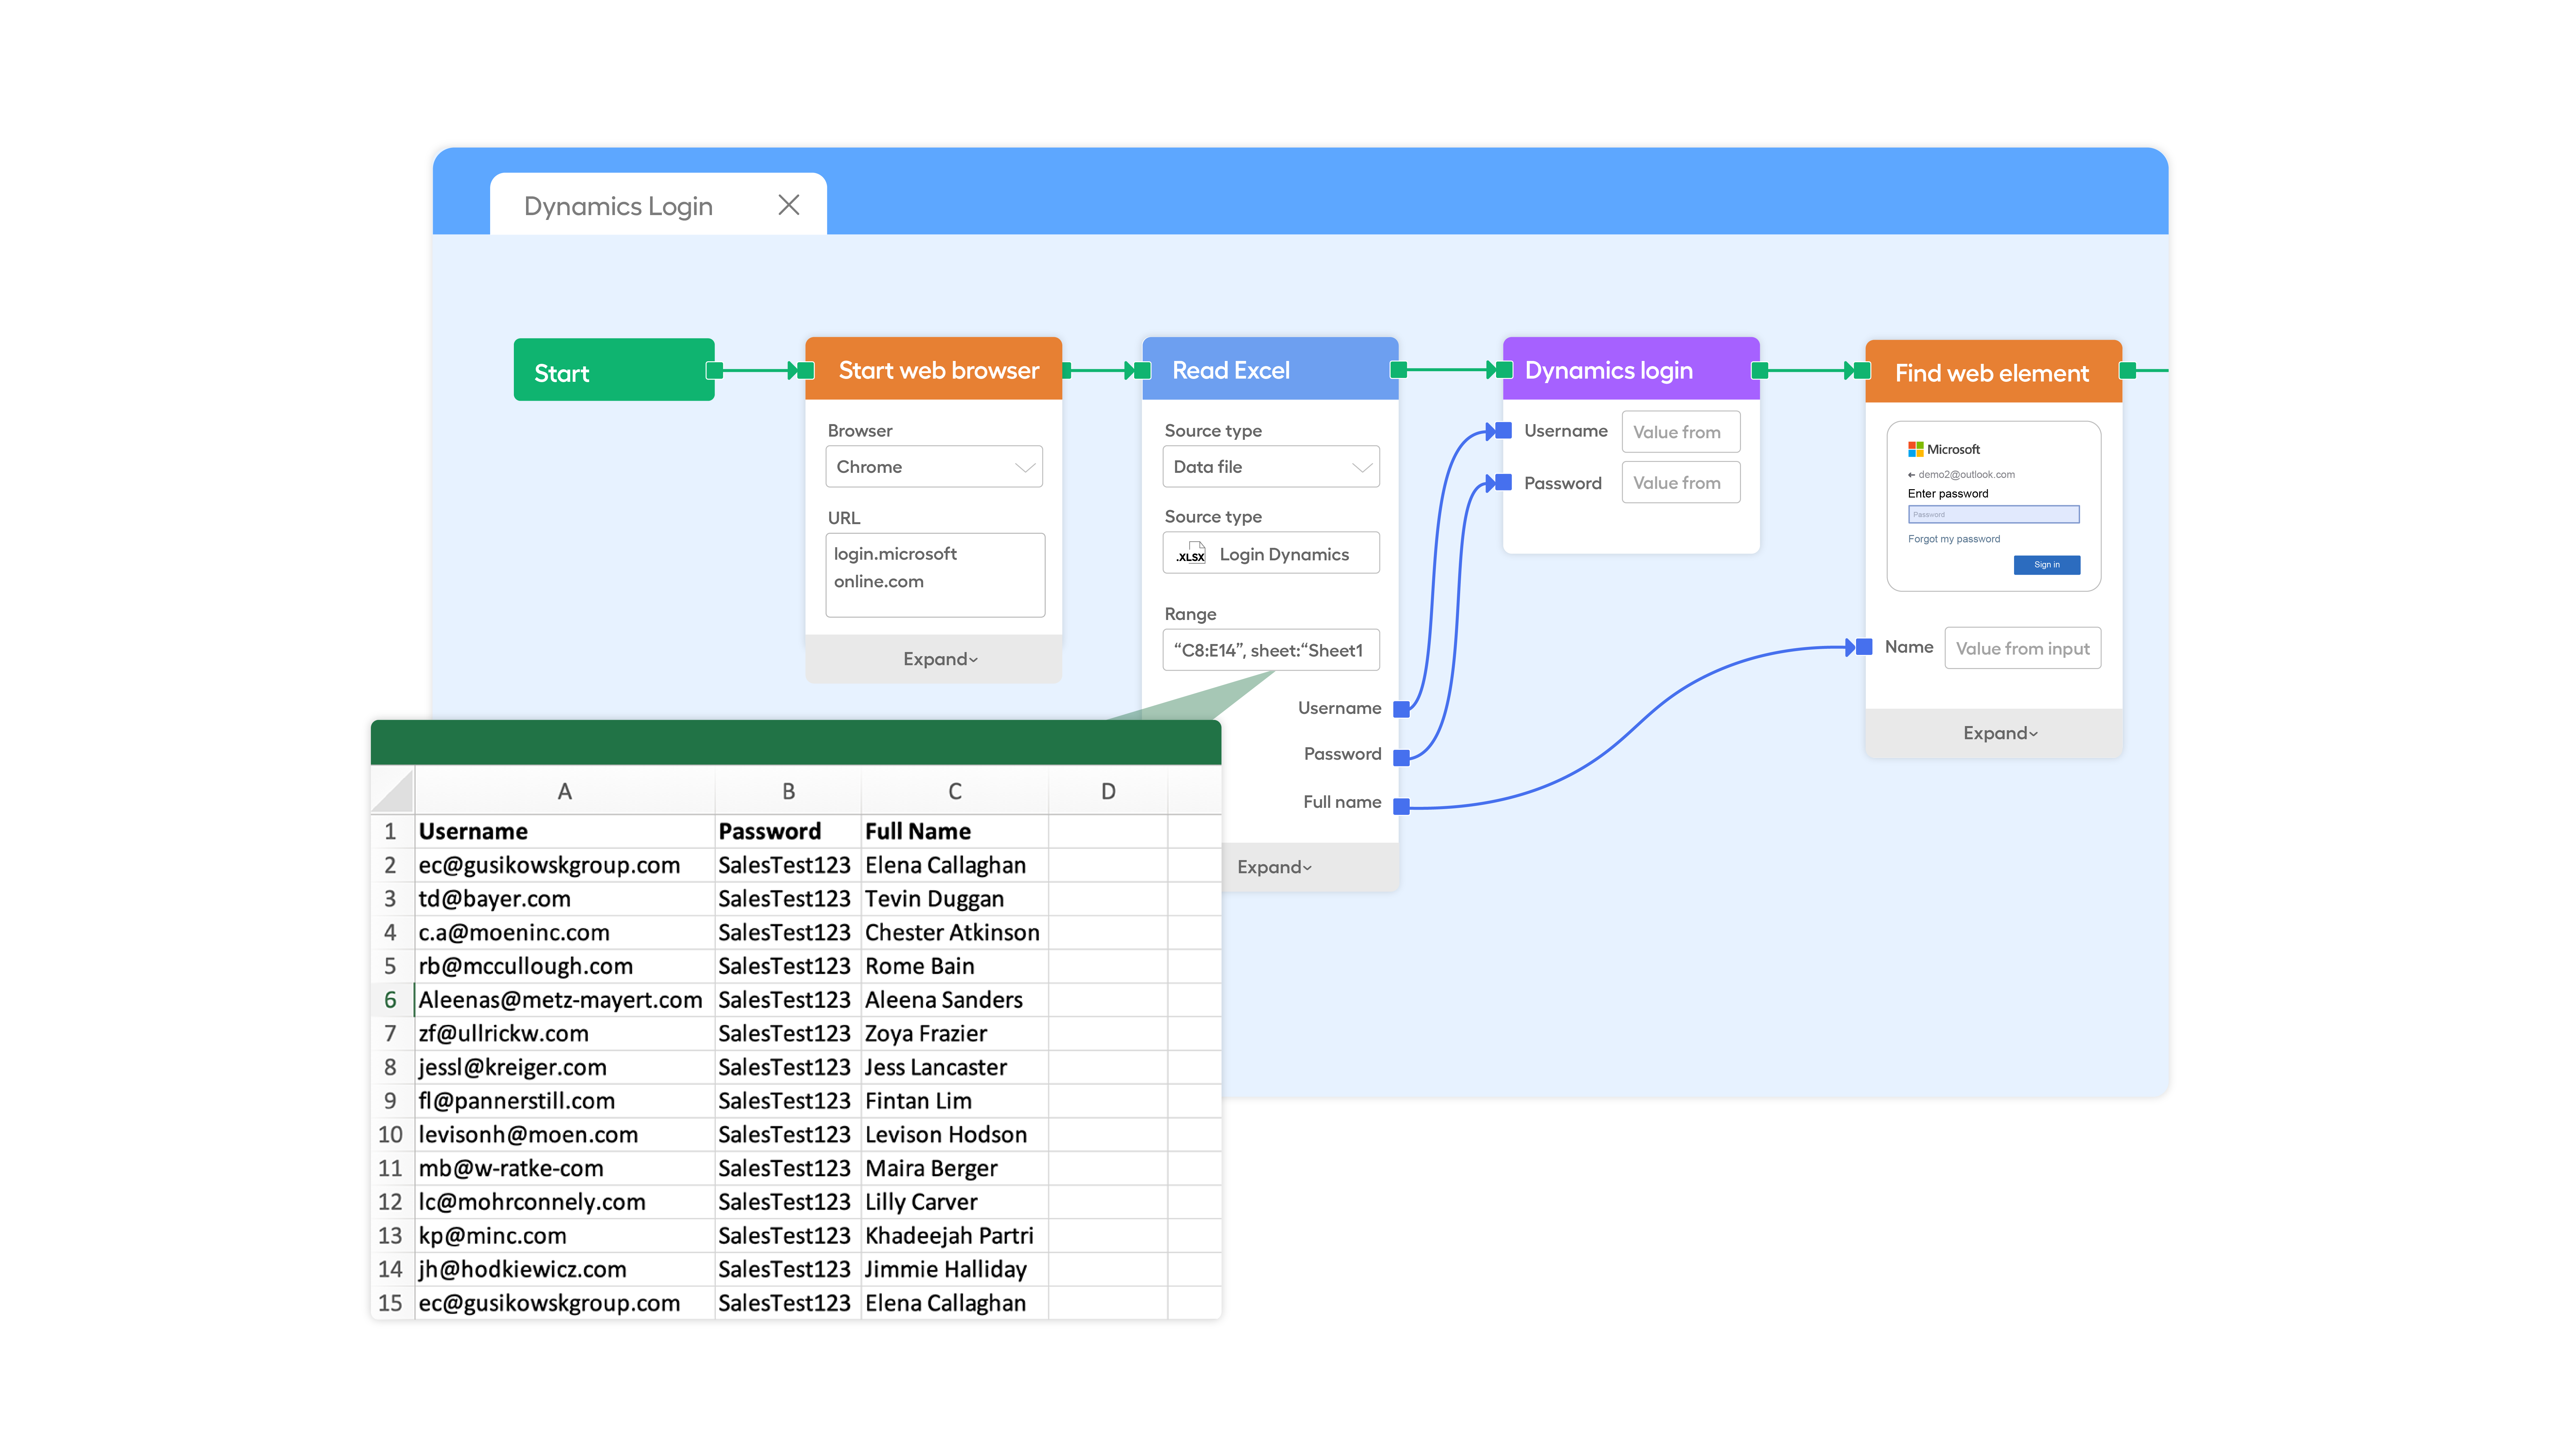This screenshot has height=1456, width=2559.
Task: Click cell Jess Lancaster
Action: pos(955,1067)
